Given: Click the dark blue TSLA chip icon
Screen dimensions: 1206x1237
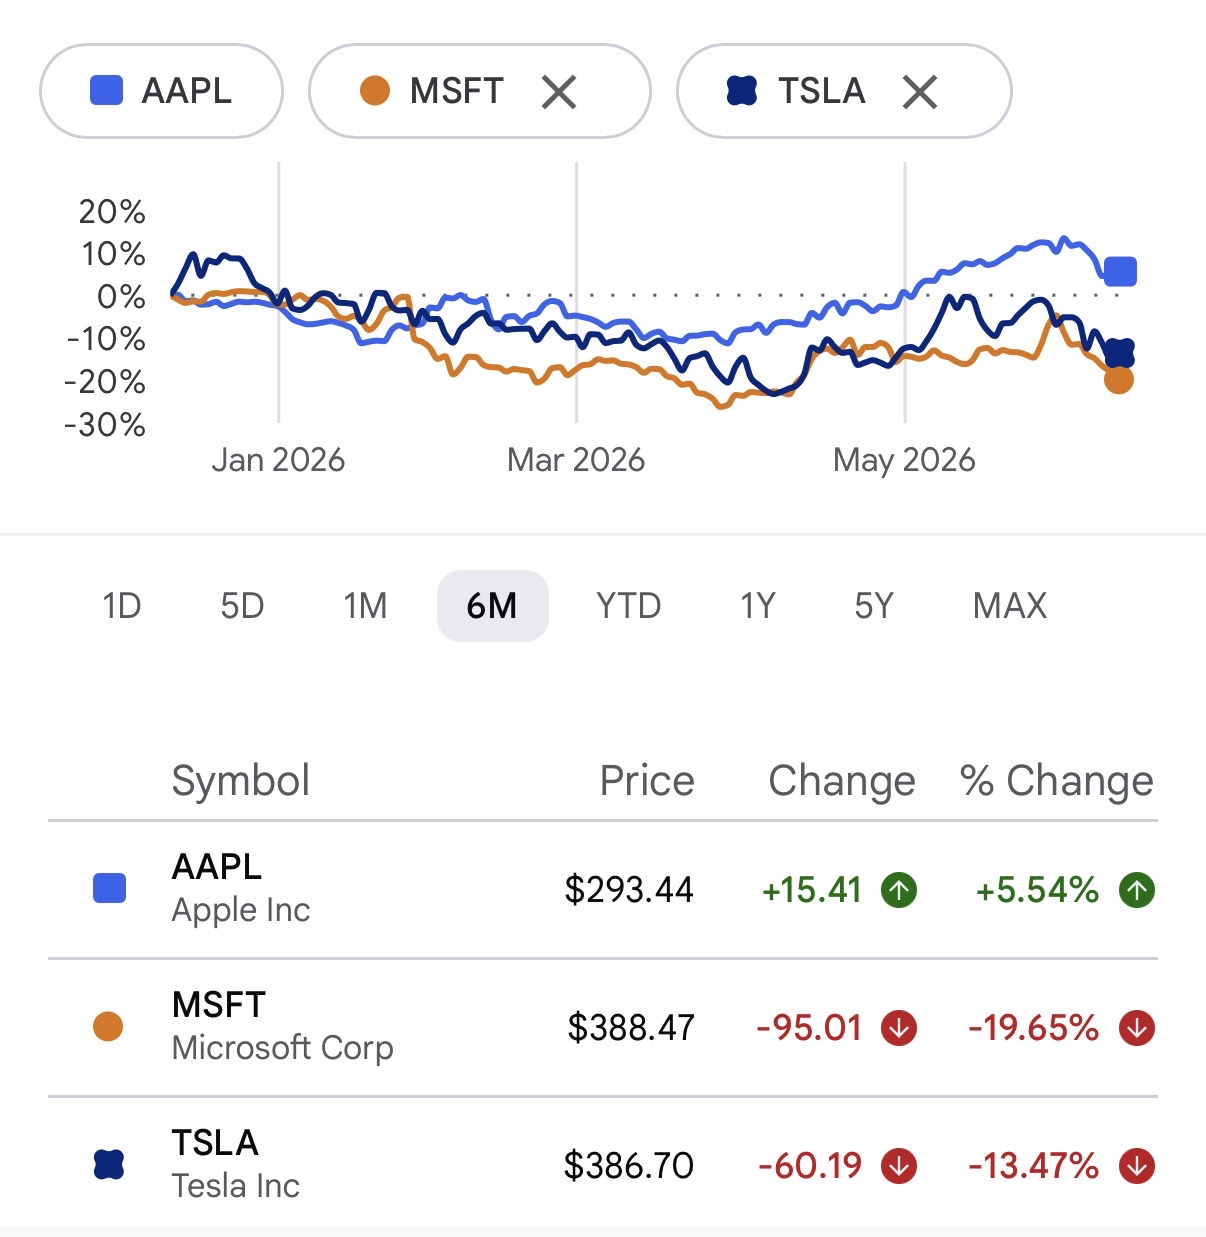Looking at the screenshot, I should pos(742,91).
